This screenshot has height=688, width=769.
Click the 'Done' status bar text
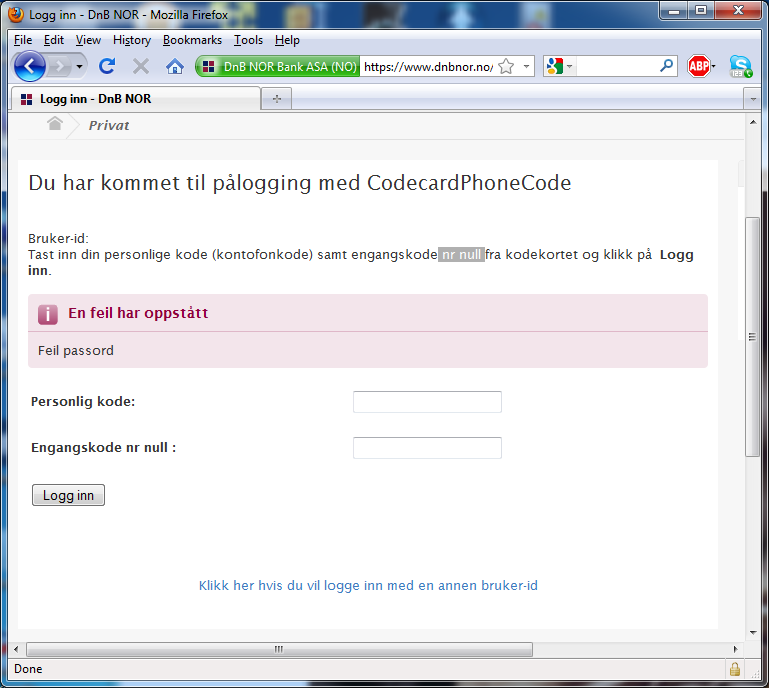pos(28,669)
